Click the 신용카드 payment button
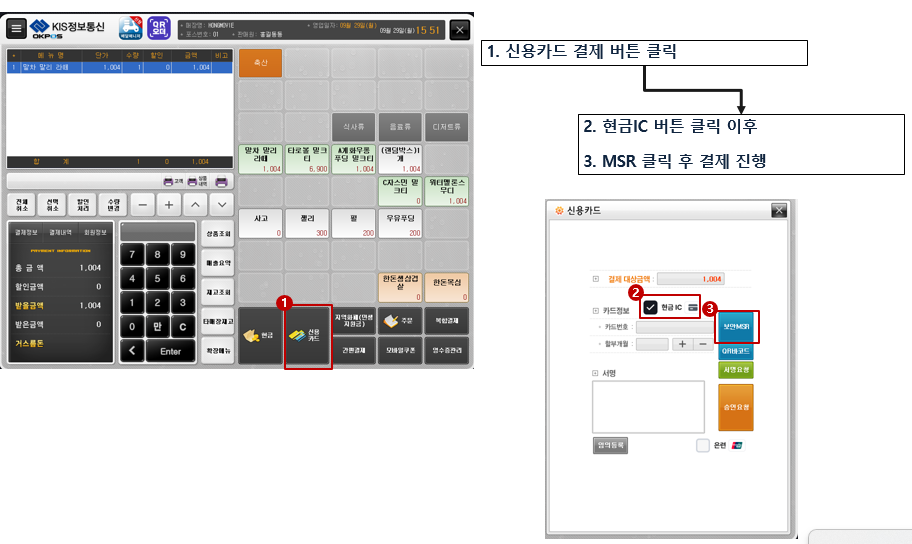Image resolution: width=912 pixels, height=544 pixels. click(x=308, y=334)
